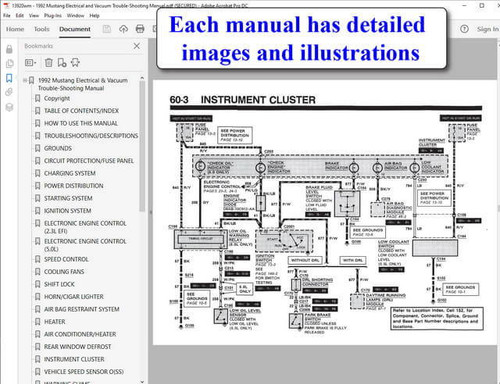Switch to the Home tab
The height and width of the screenshot is (384, 500).
tap(15, 29)
